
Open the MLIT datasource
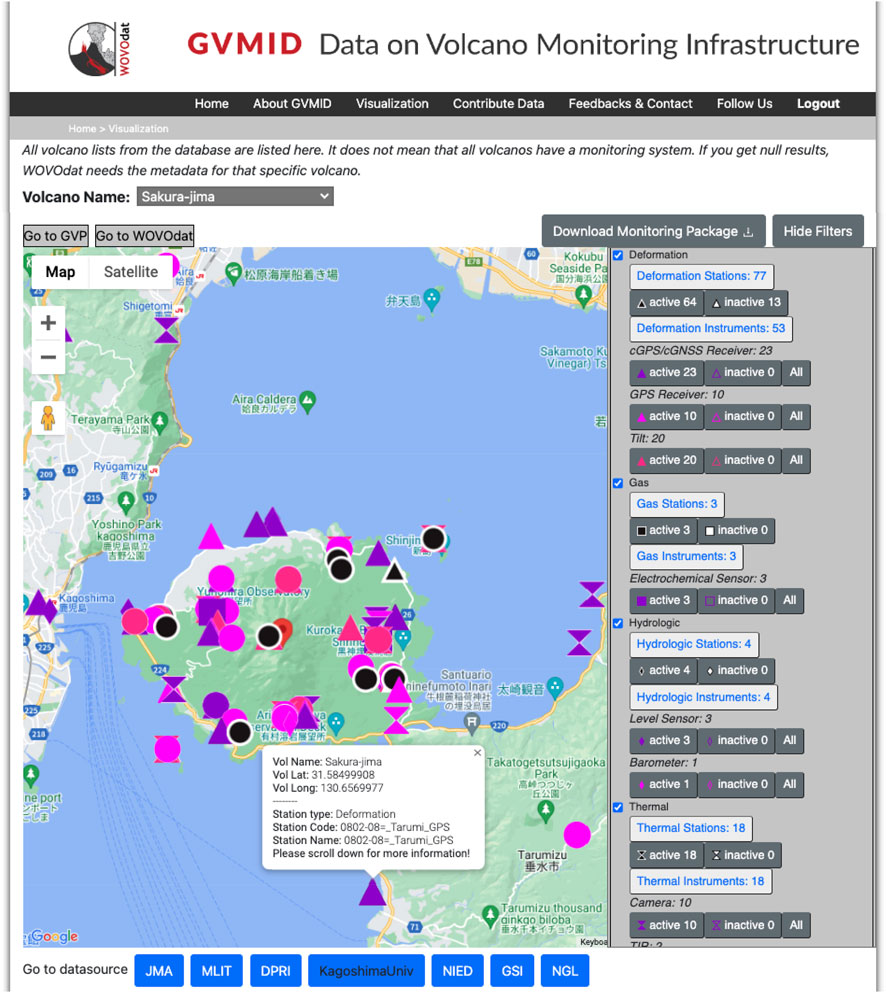[217, 971]
